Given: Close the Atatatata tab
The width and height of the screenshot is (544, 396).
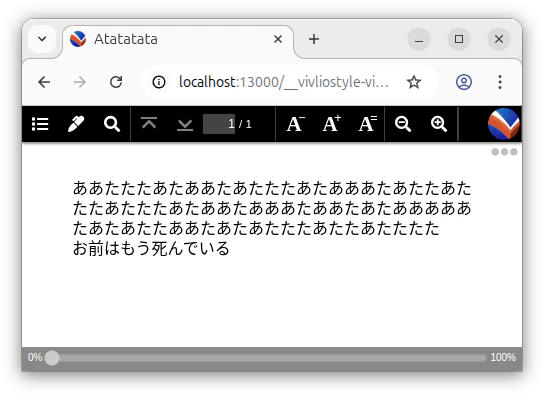Looking at the screenshot, I should [278, 39].
